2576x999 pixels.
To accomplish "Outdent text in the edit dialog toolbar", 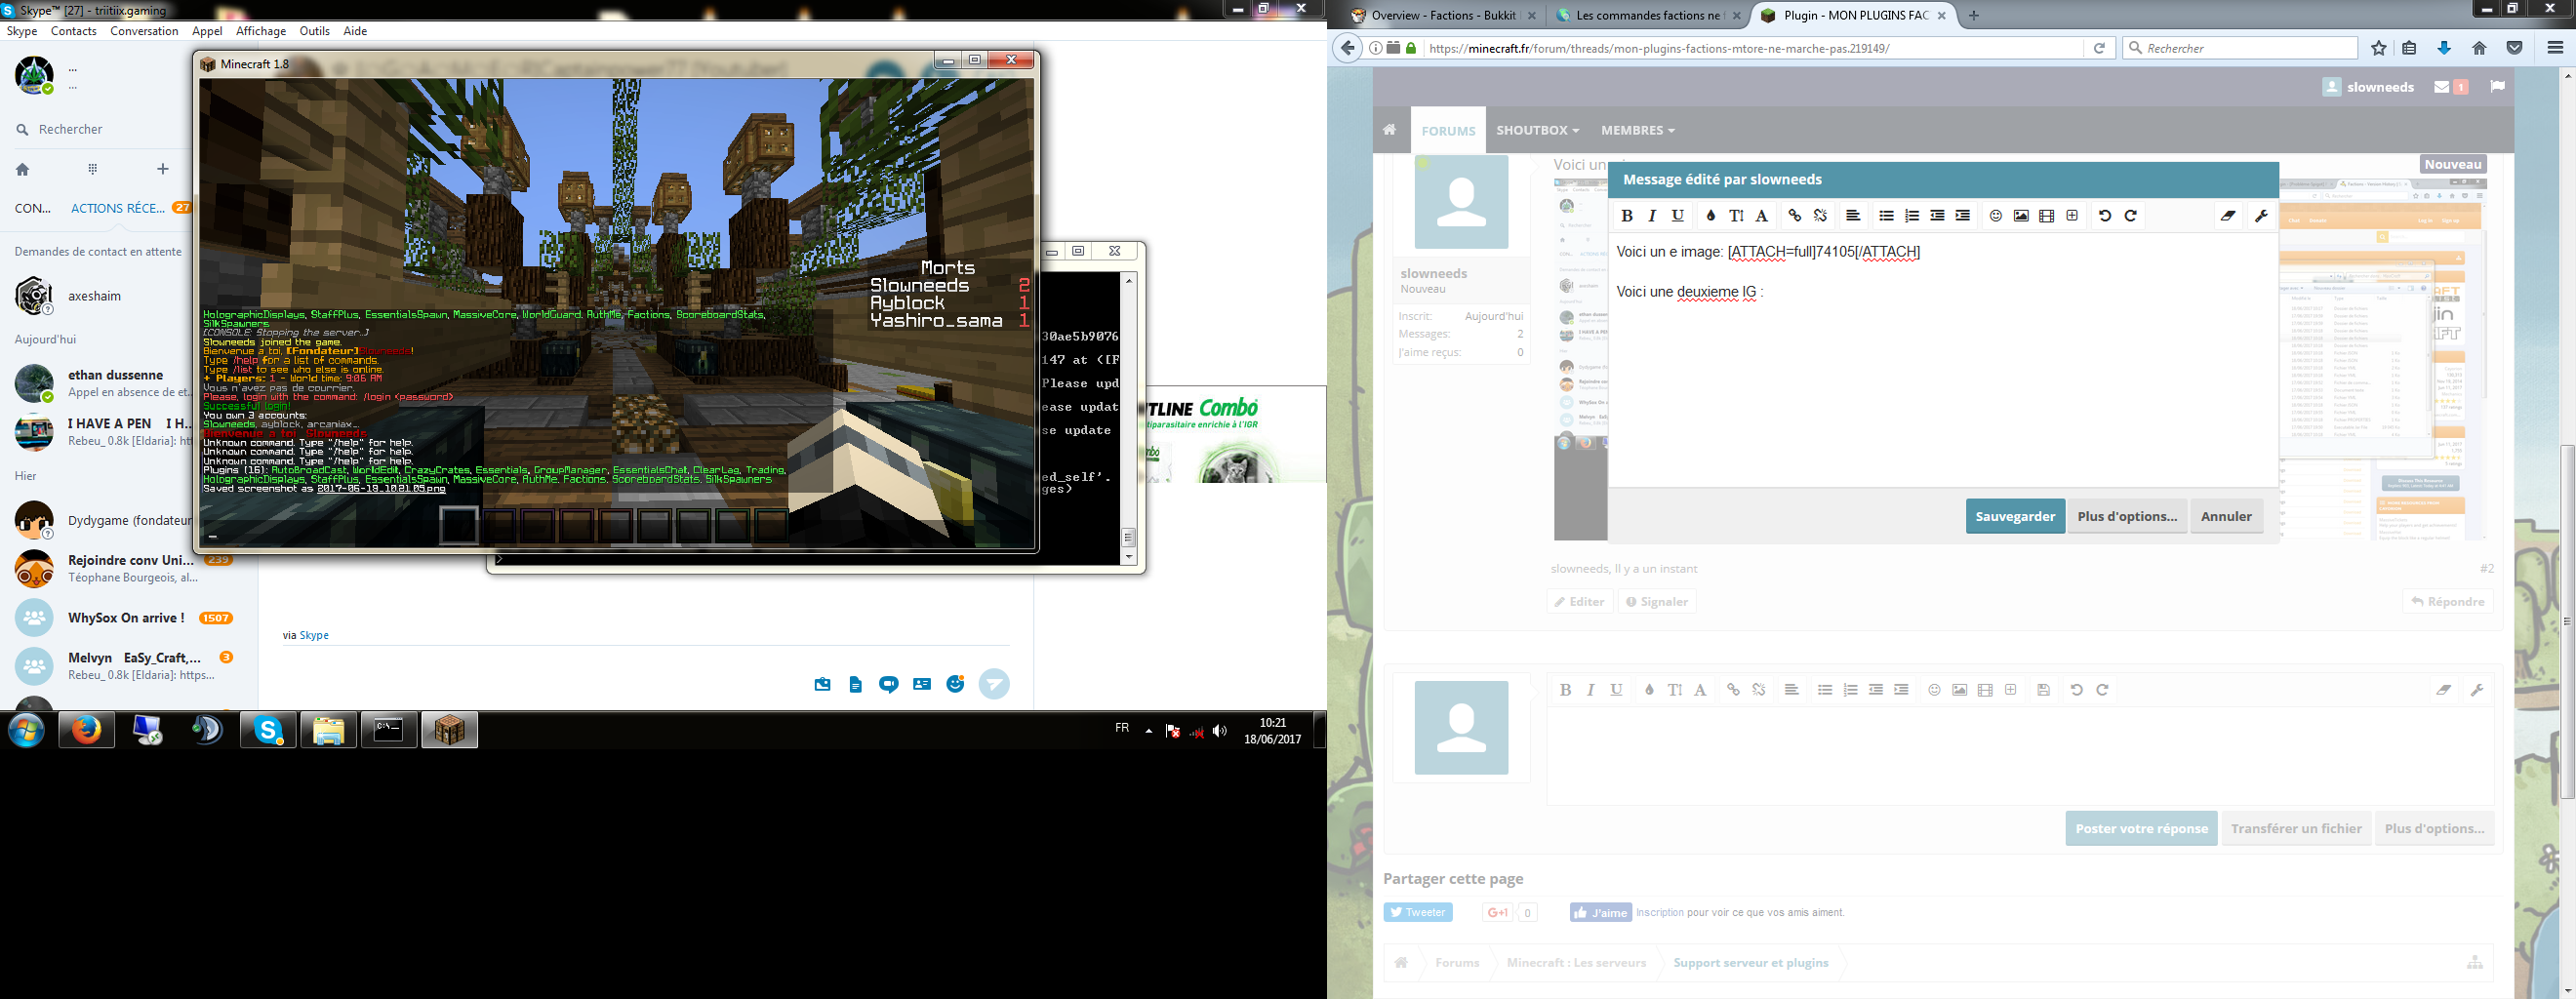I will tap(1937, 216).
